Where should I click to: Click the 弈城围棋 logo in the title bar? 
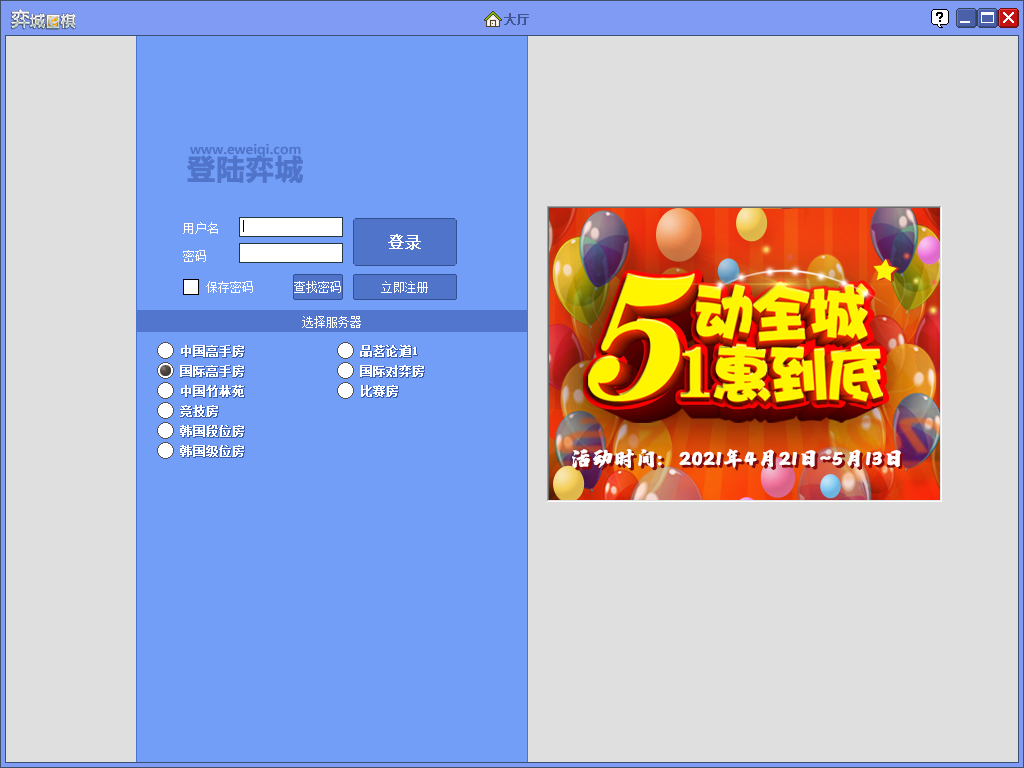tap(43, 19)
